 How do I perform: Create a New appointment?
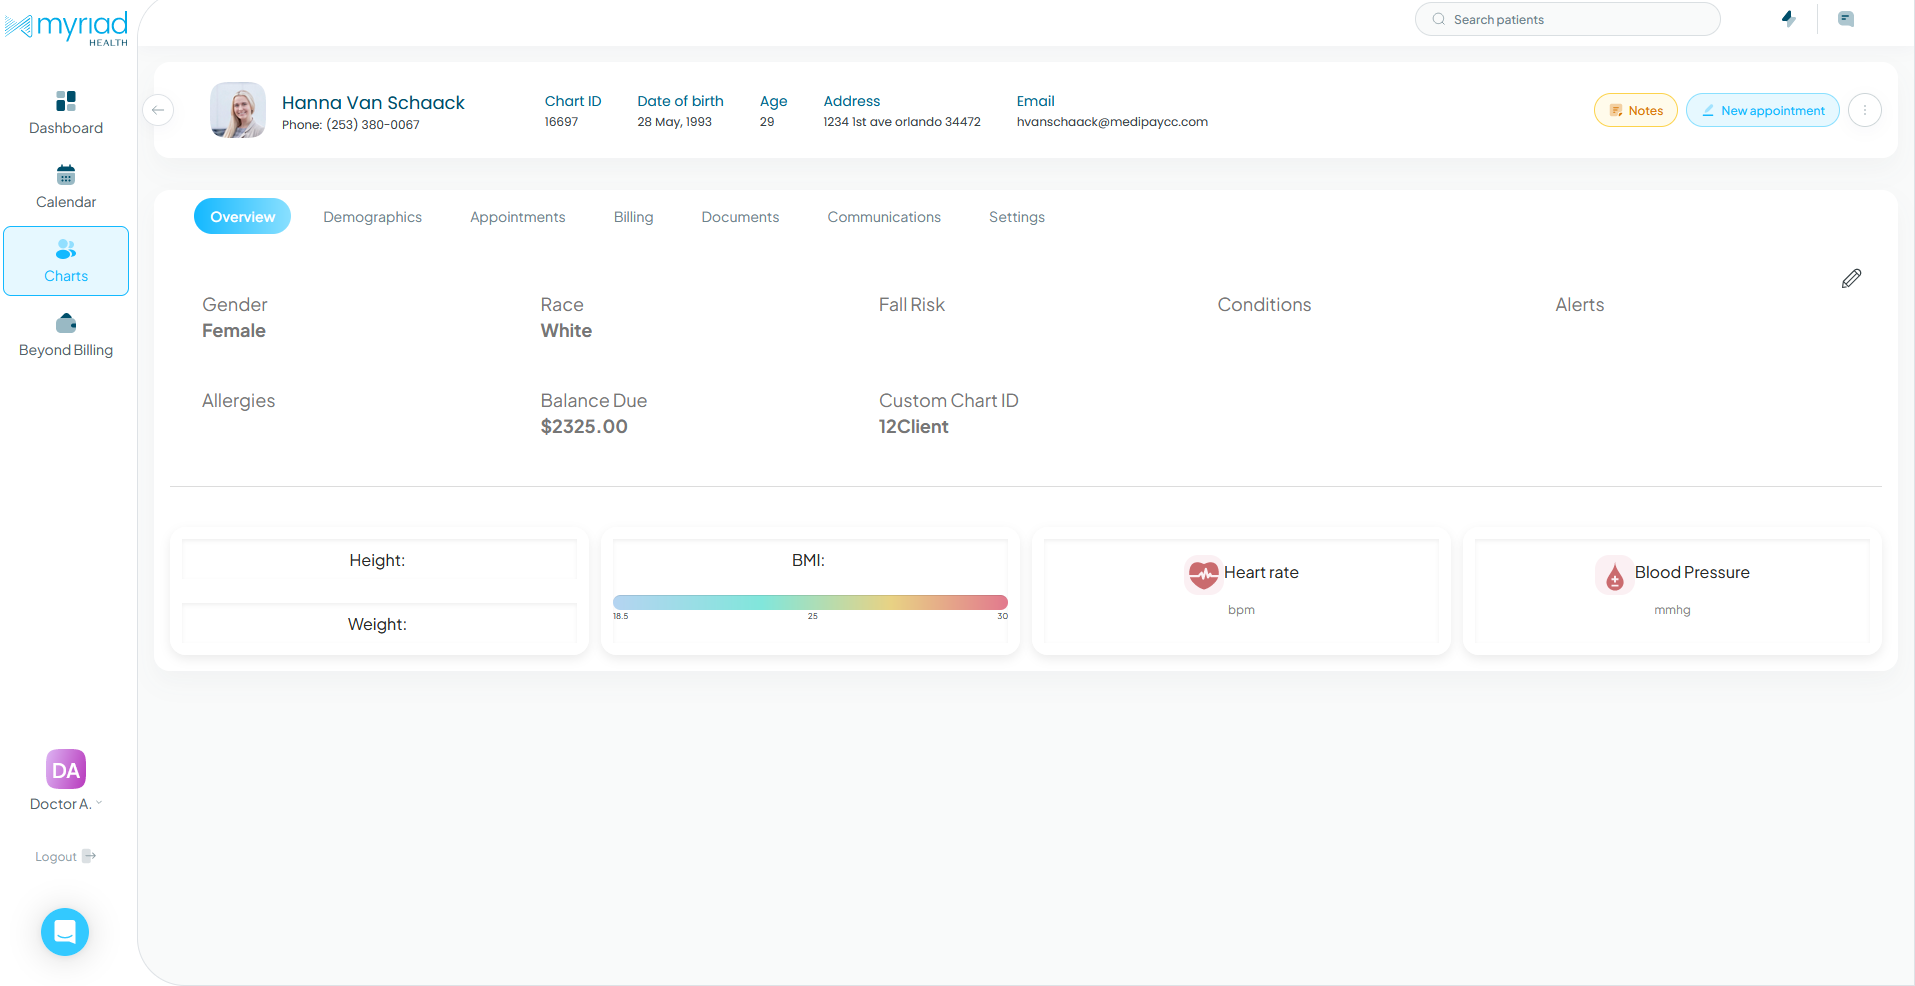click(x=1762, y=110)
